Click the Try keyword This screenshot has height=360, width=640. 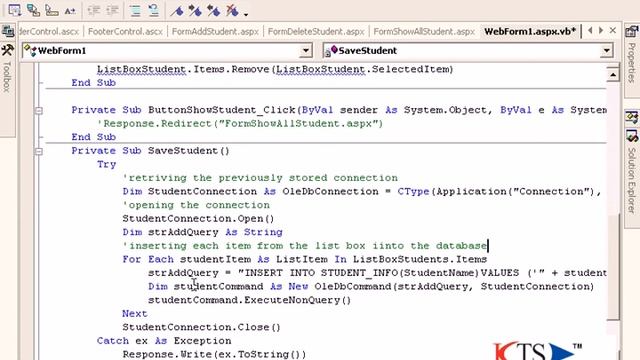pos(107,164)
